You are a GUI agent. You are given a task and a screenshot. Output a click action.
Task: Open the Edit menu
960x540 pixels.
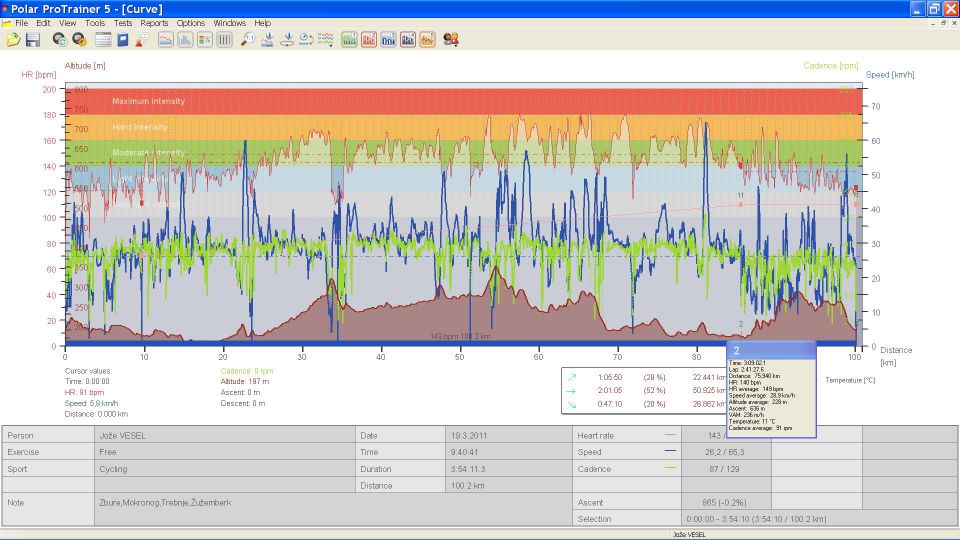click(x=43, y=23)
